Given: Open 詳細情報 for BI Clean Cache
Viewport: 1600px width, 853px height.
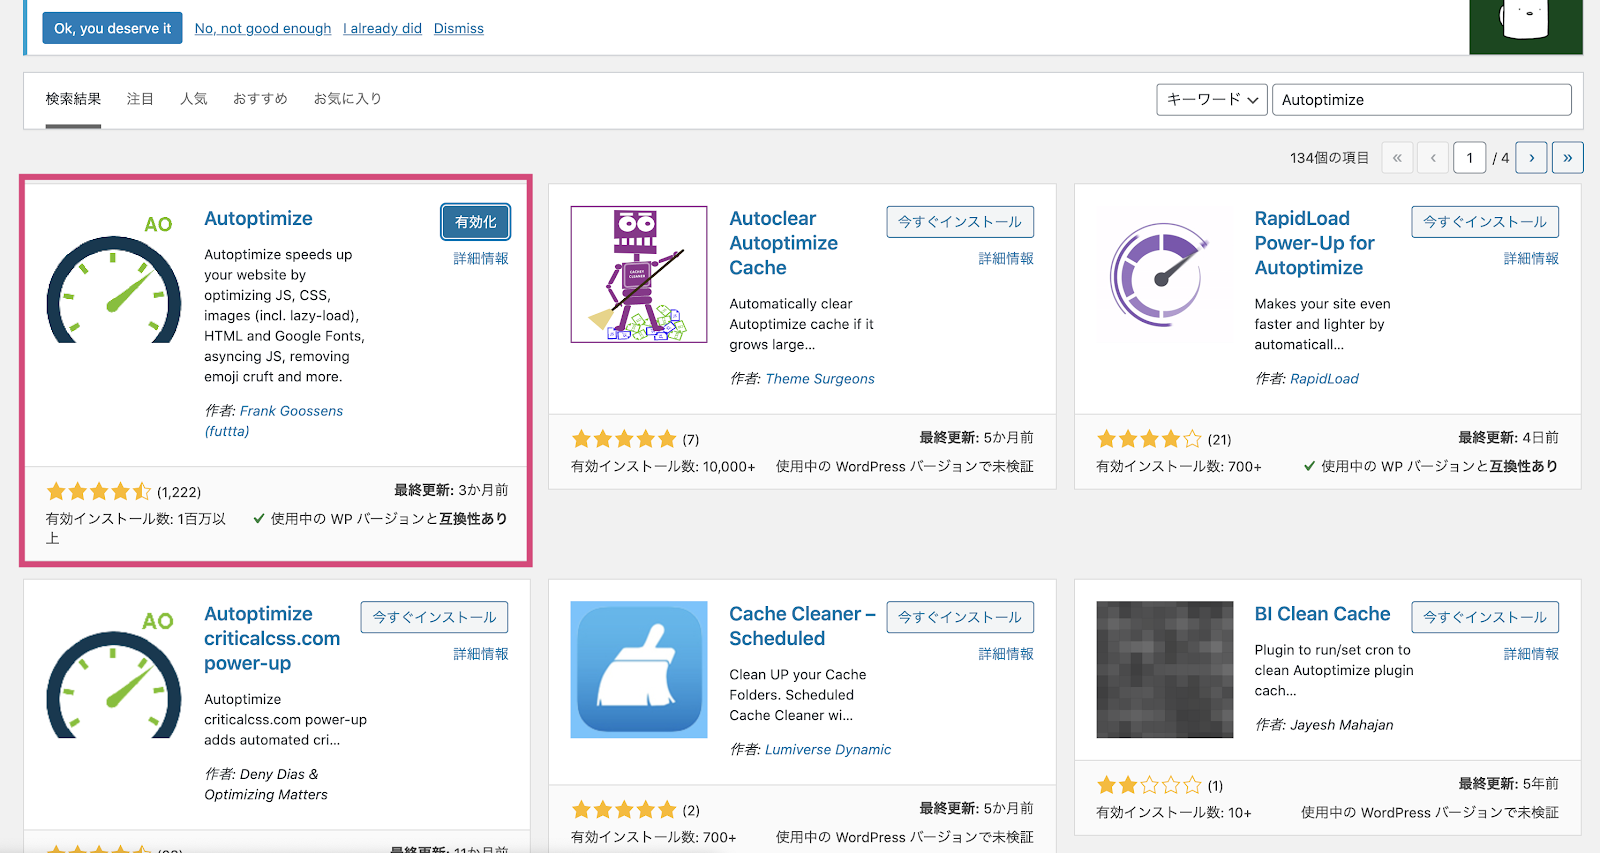Looking at the screenshot, I should click(x=1531, y=654).
